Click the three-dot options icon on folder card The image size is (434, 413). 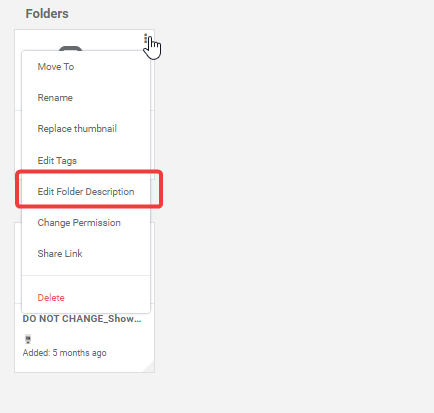[x=146, y=38]
